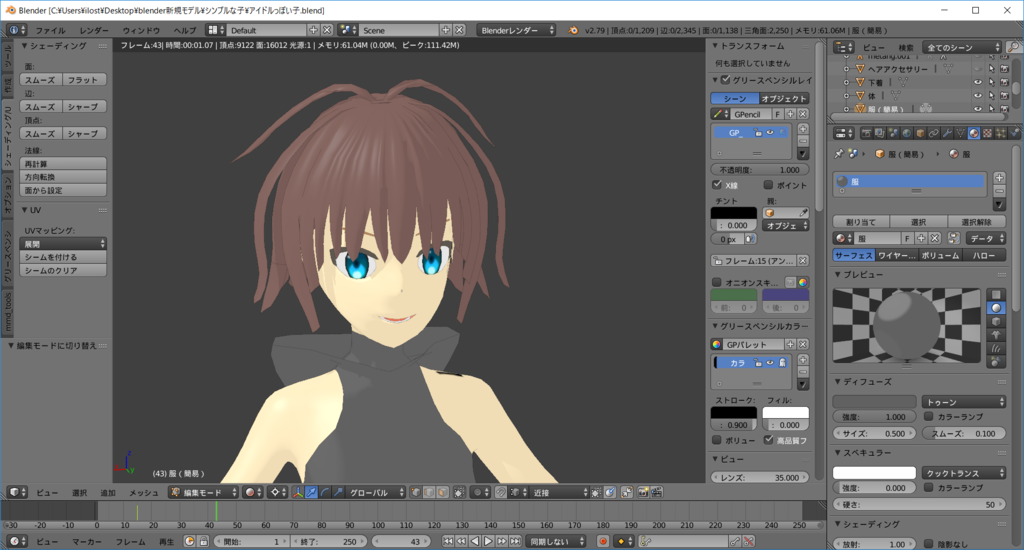1024x550 pixels.
Task: Uncheck the 高品質フ checkbox
Action: (768, 440)
